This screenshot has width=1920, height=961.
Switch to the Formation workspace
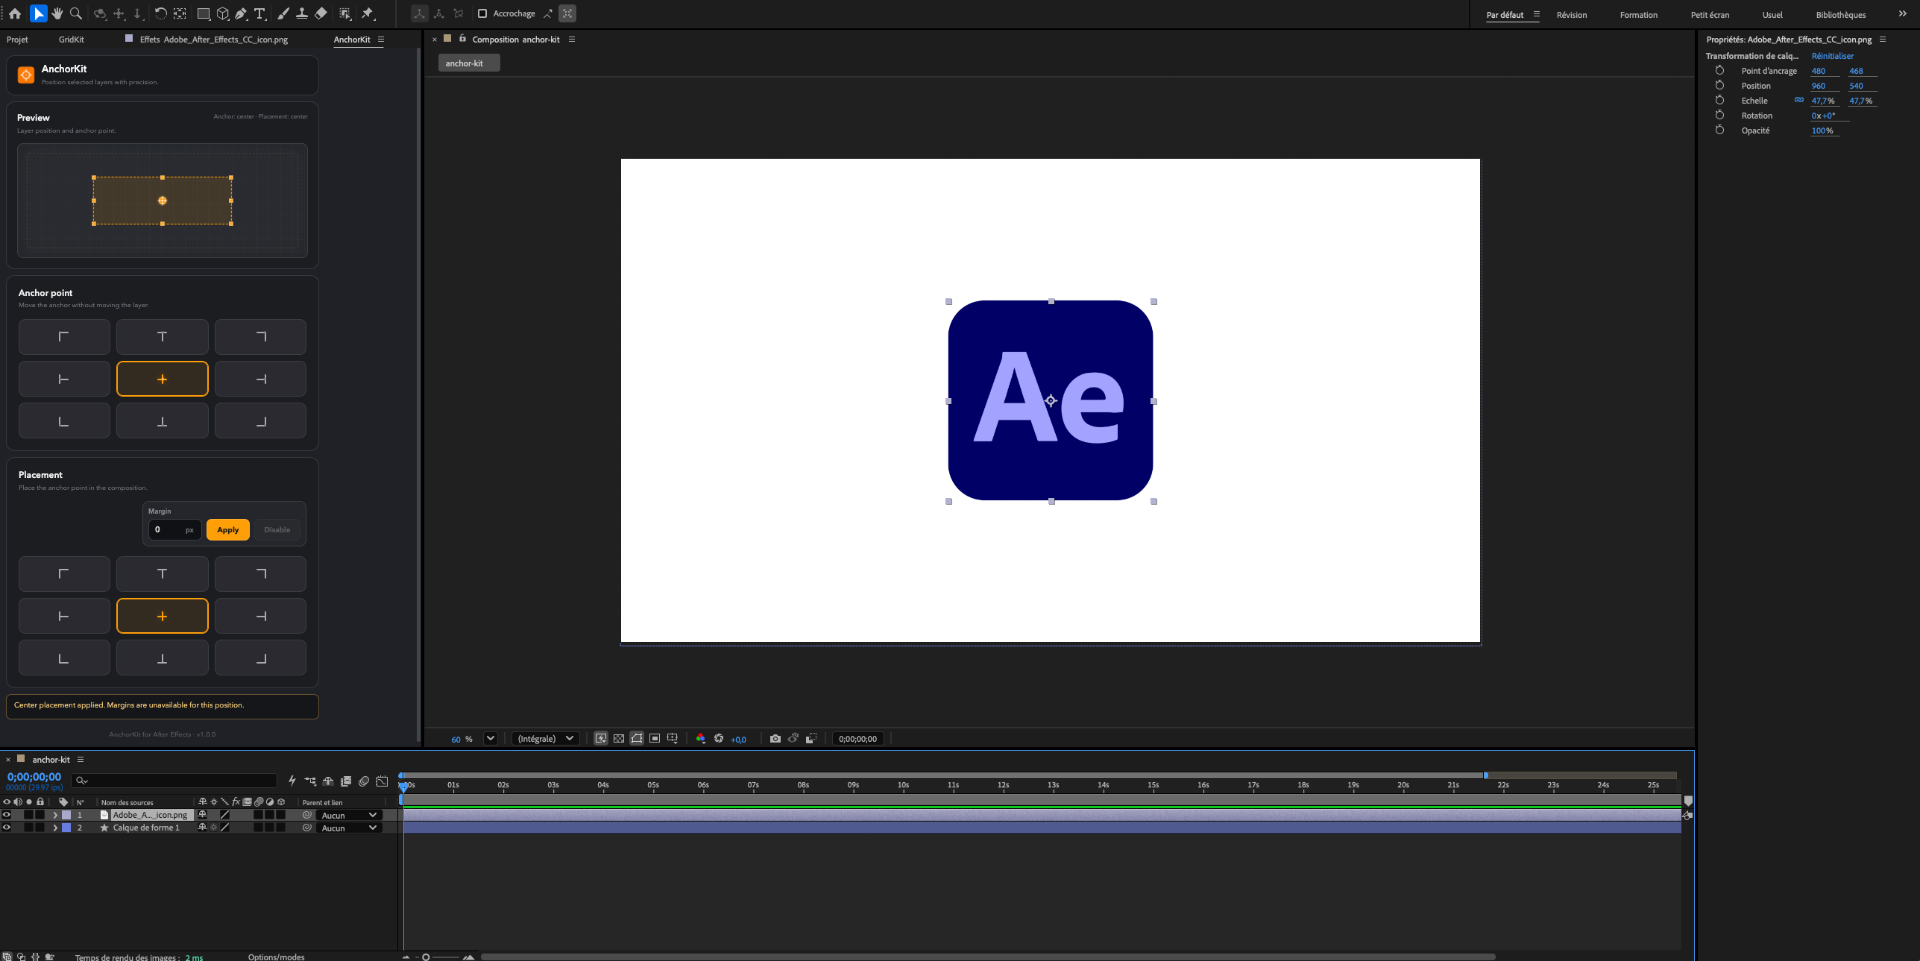(x=1639, y=15)
